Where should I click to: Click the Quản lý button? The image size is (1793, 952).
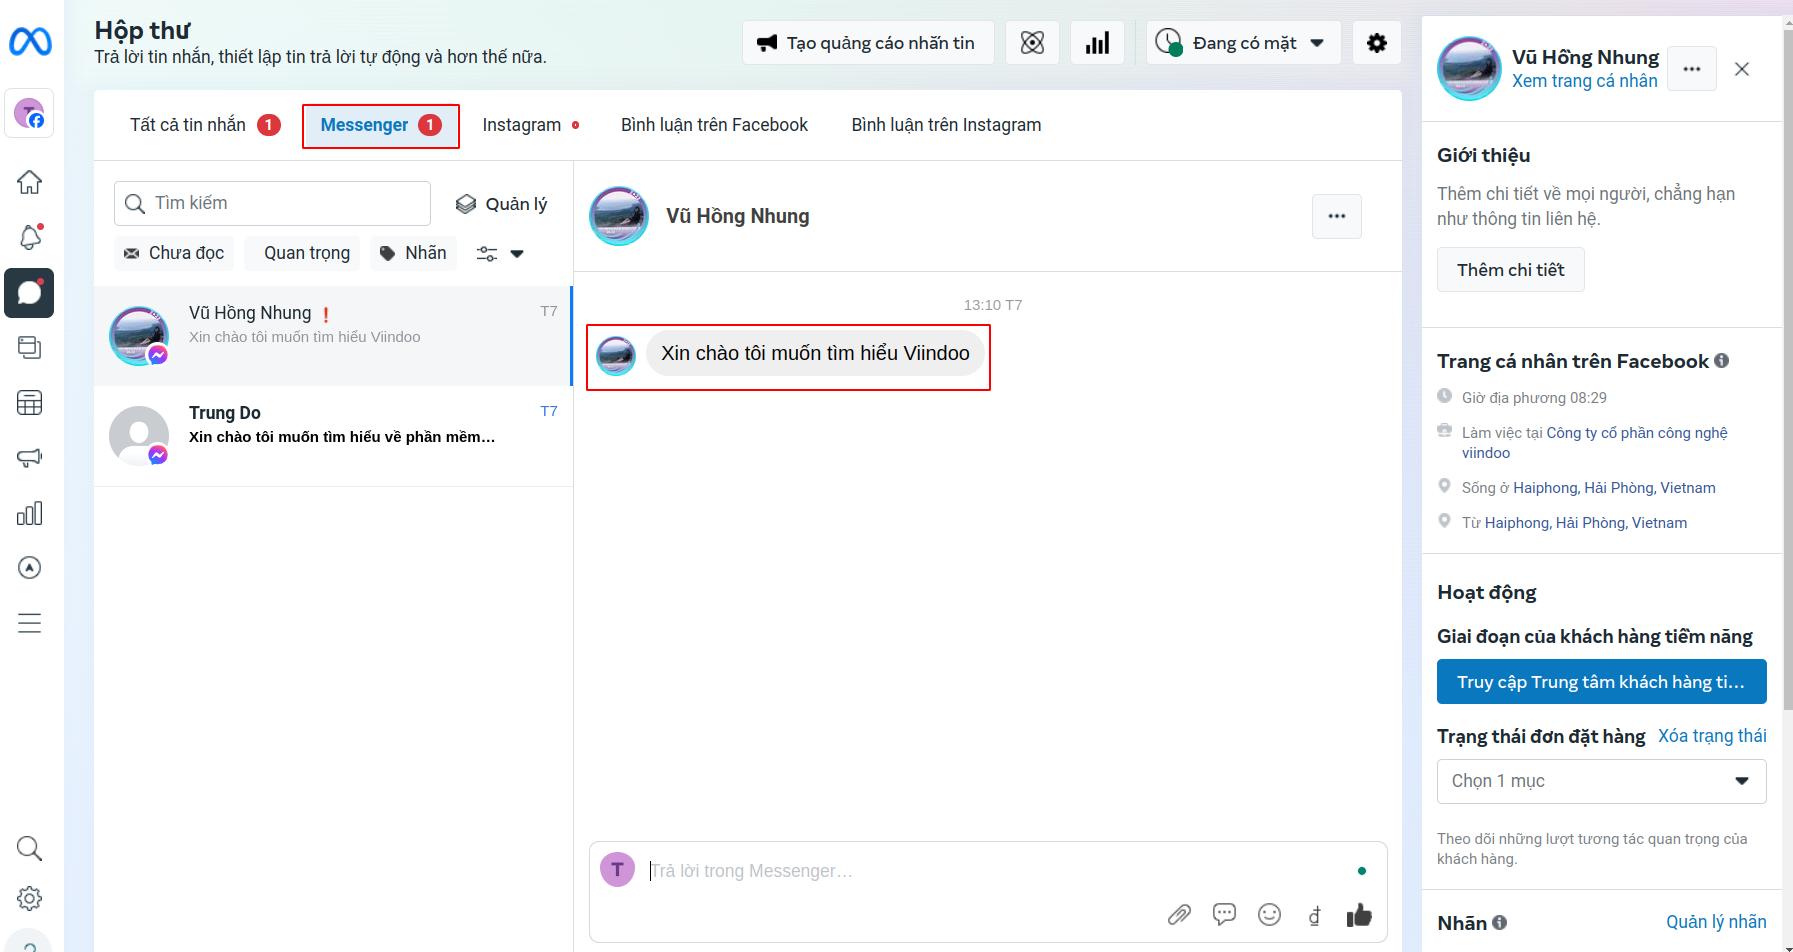point(502,204)
